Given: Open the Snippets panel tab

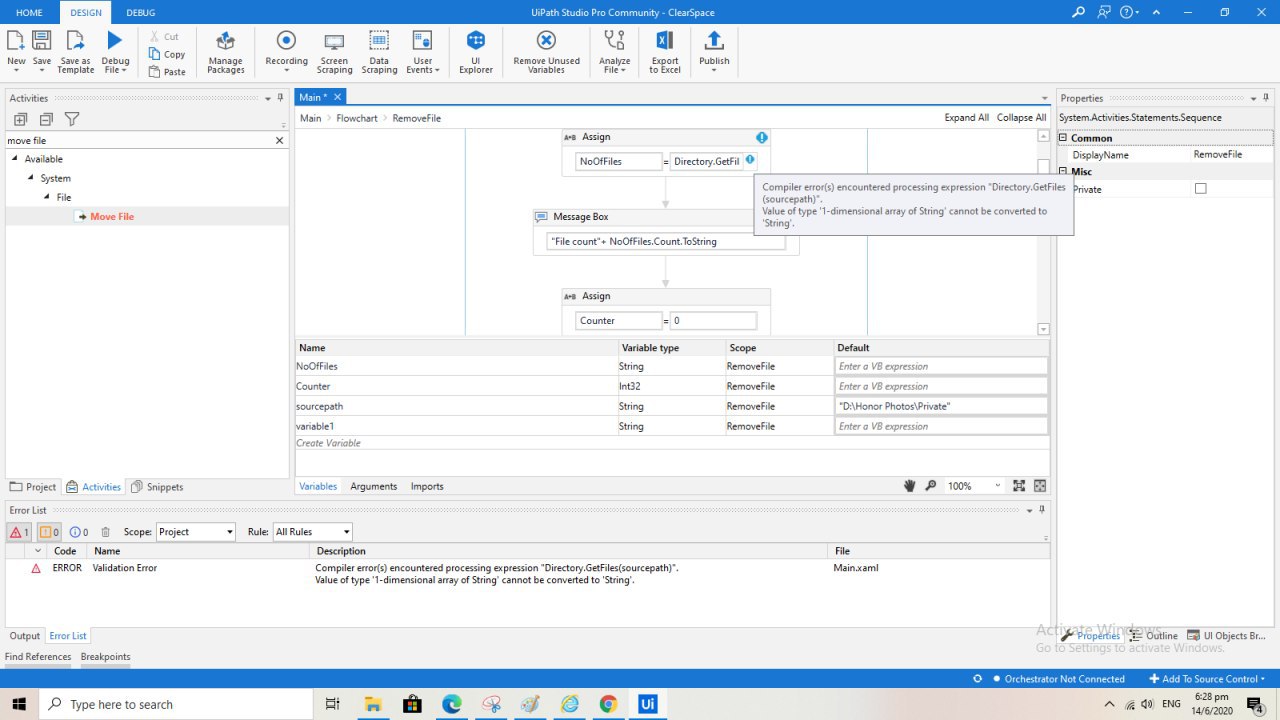Looking at the screenshot, I should pyautogui.click(x=157, y=487).
